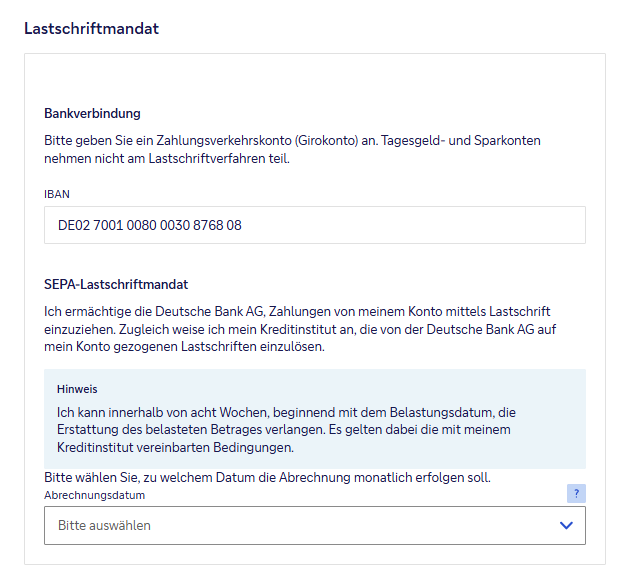Click the SEPA-Lastschriftmandat section heading
Viewport: 623px width, 578px height.
click(x=116, y=285)
